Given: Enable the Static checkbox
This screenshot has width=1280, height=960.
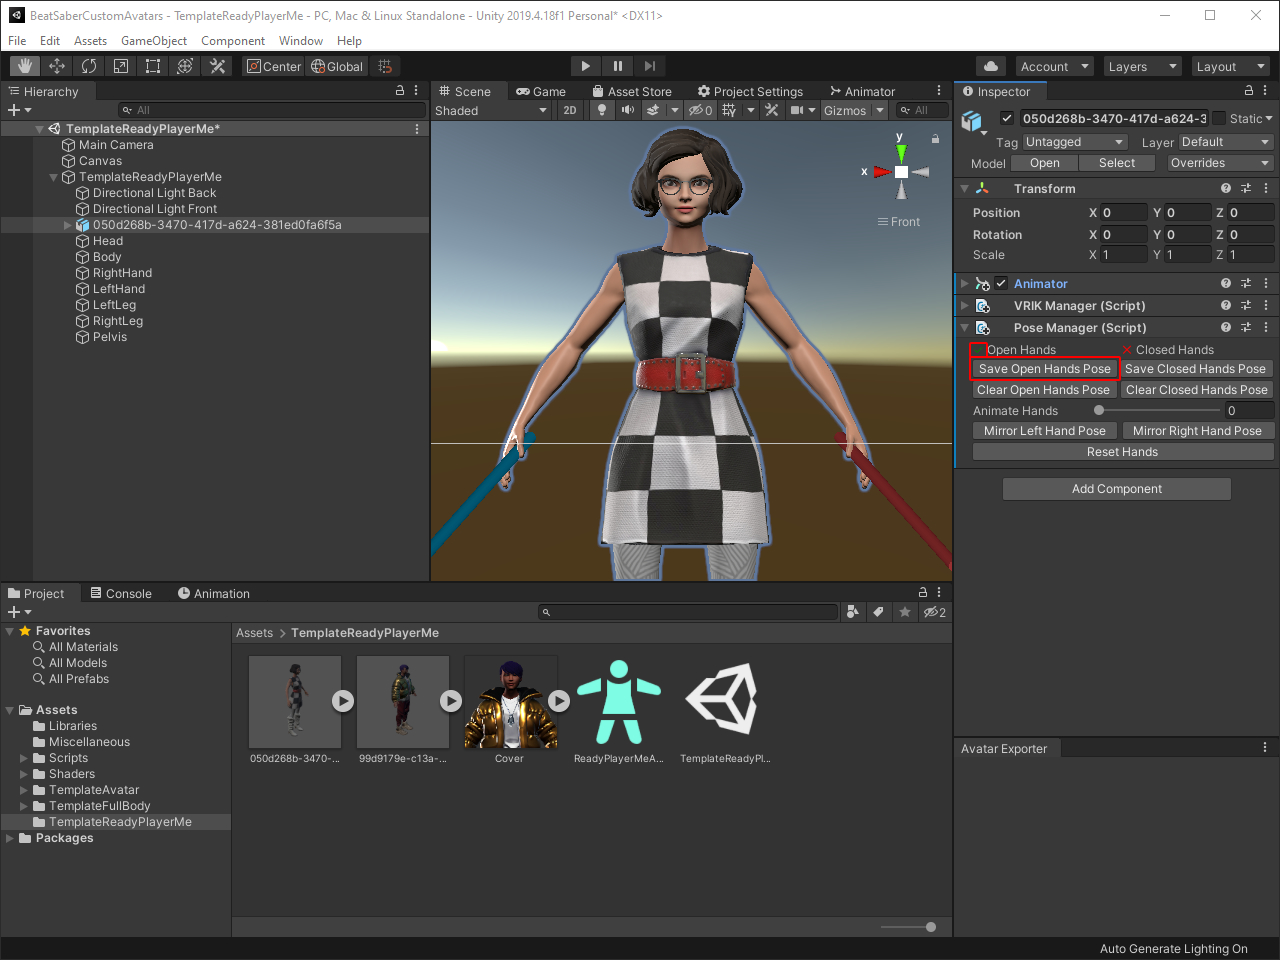Looking at the screenshot, I should (1219, 118).
